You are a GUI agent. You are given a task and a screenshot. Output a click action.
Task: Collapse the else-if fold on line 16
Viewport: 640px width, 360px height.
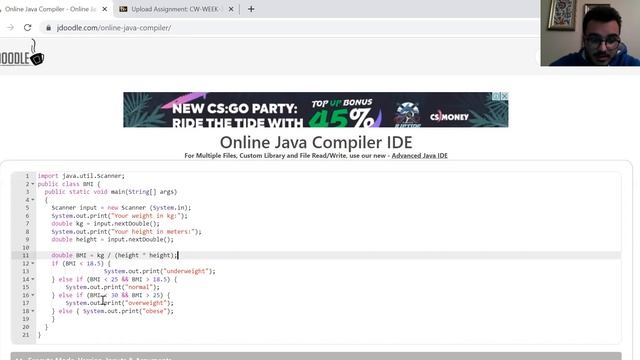tap(33, 295)
